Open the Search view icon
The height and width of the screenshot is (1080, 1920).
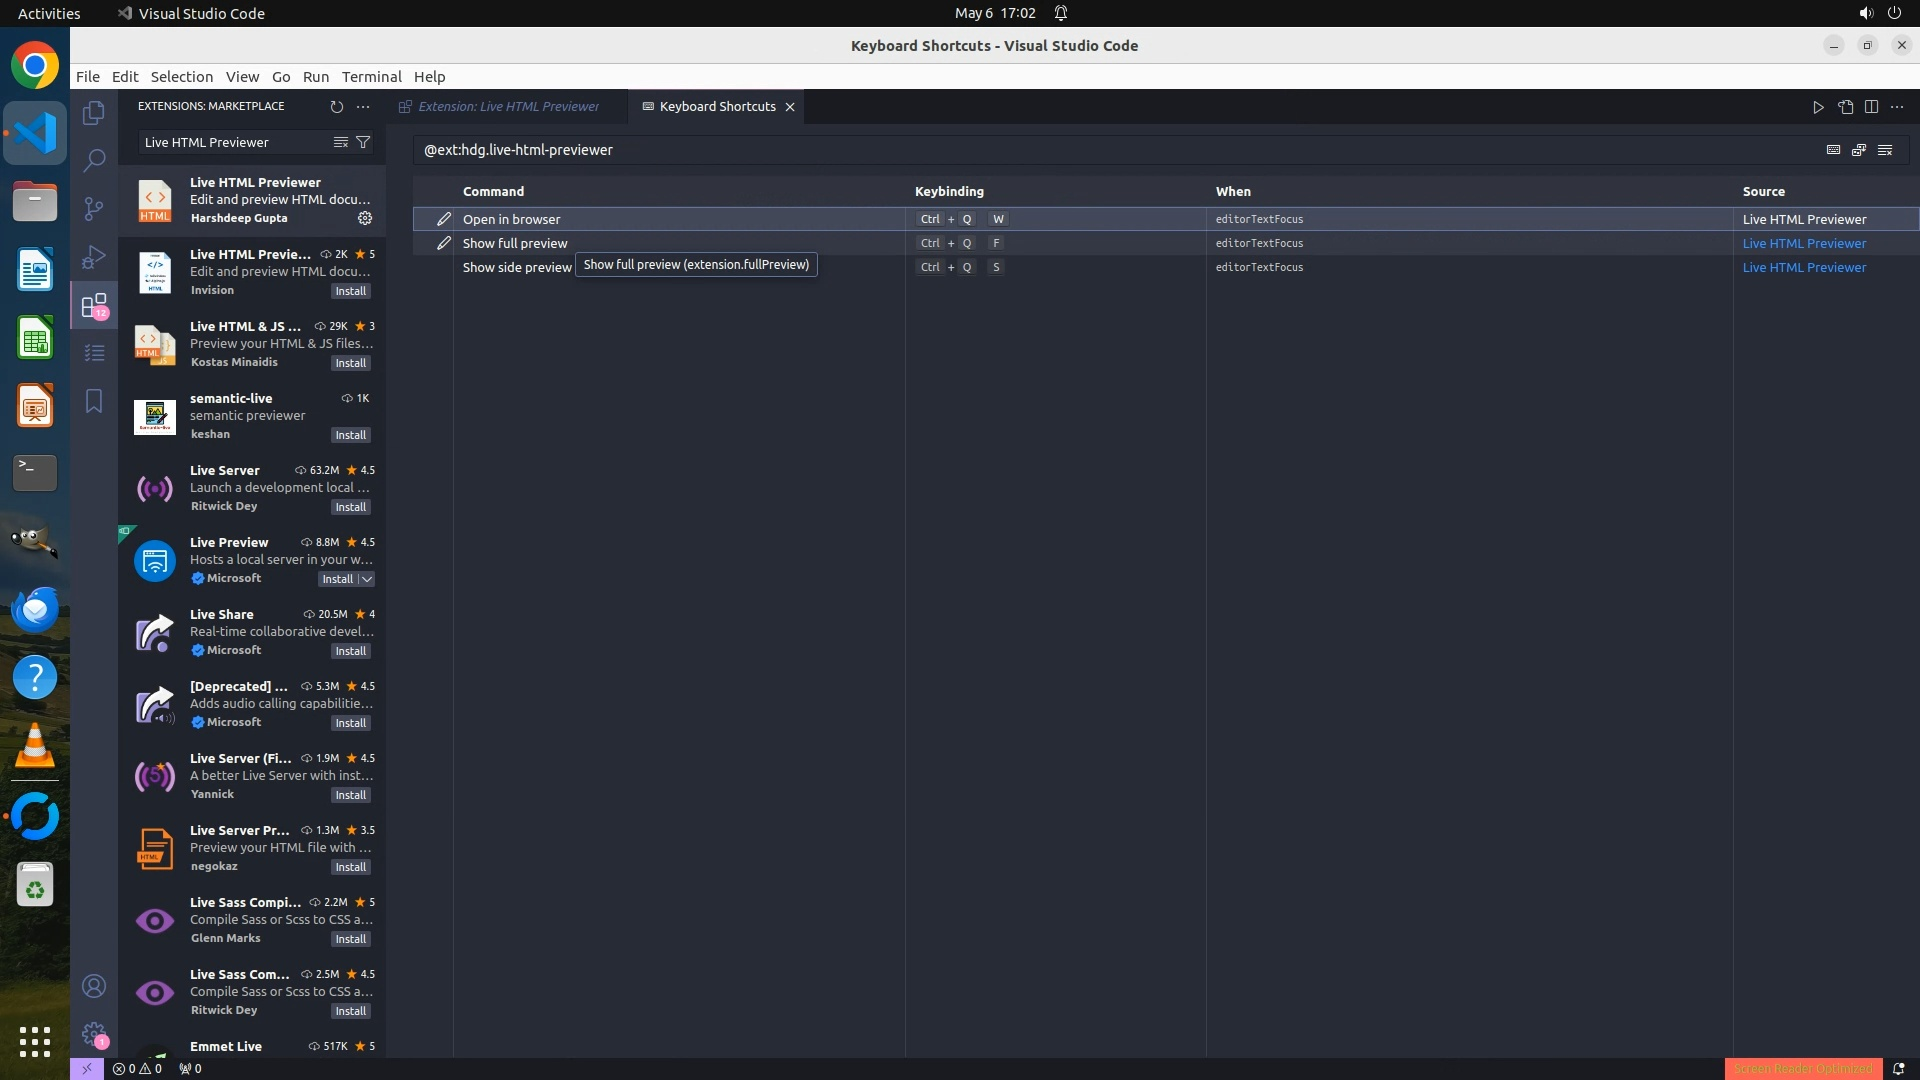tap(94, 160)
